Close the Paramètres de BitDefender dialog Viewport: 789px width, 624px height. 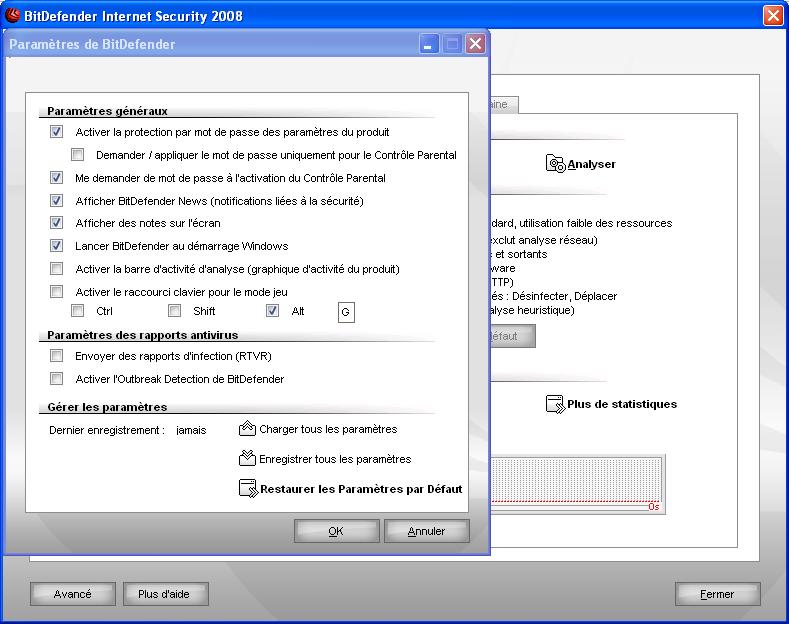tap(476, 44)
